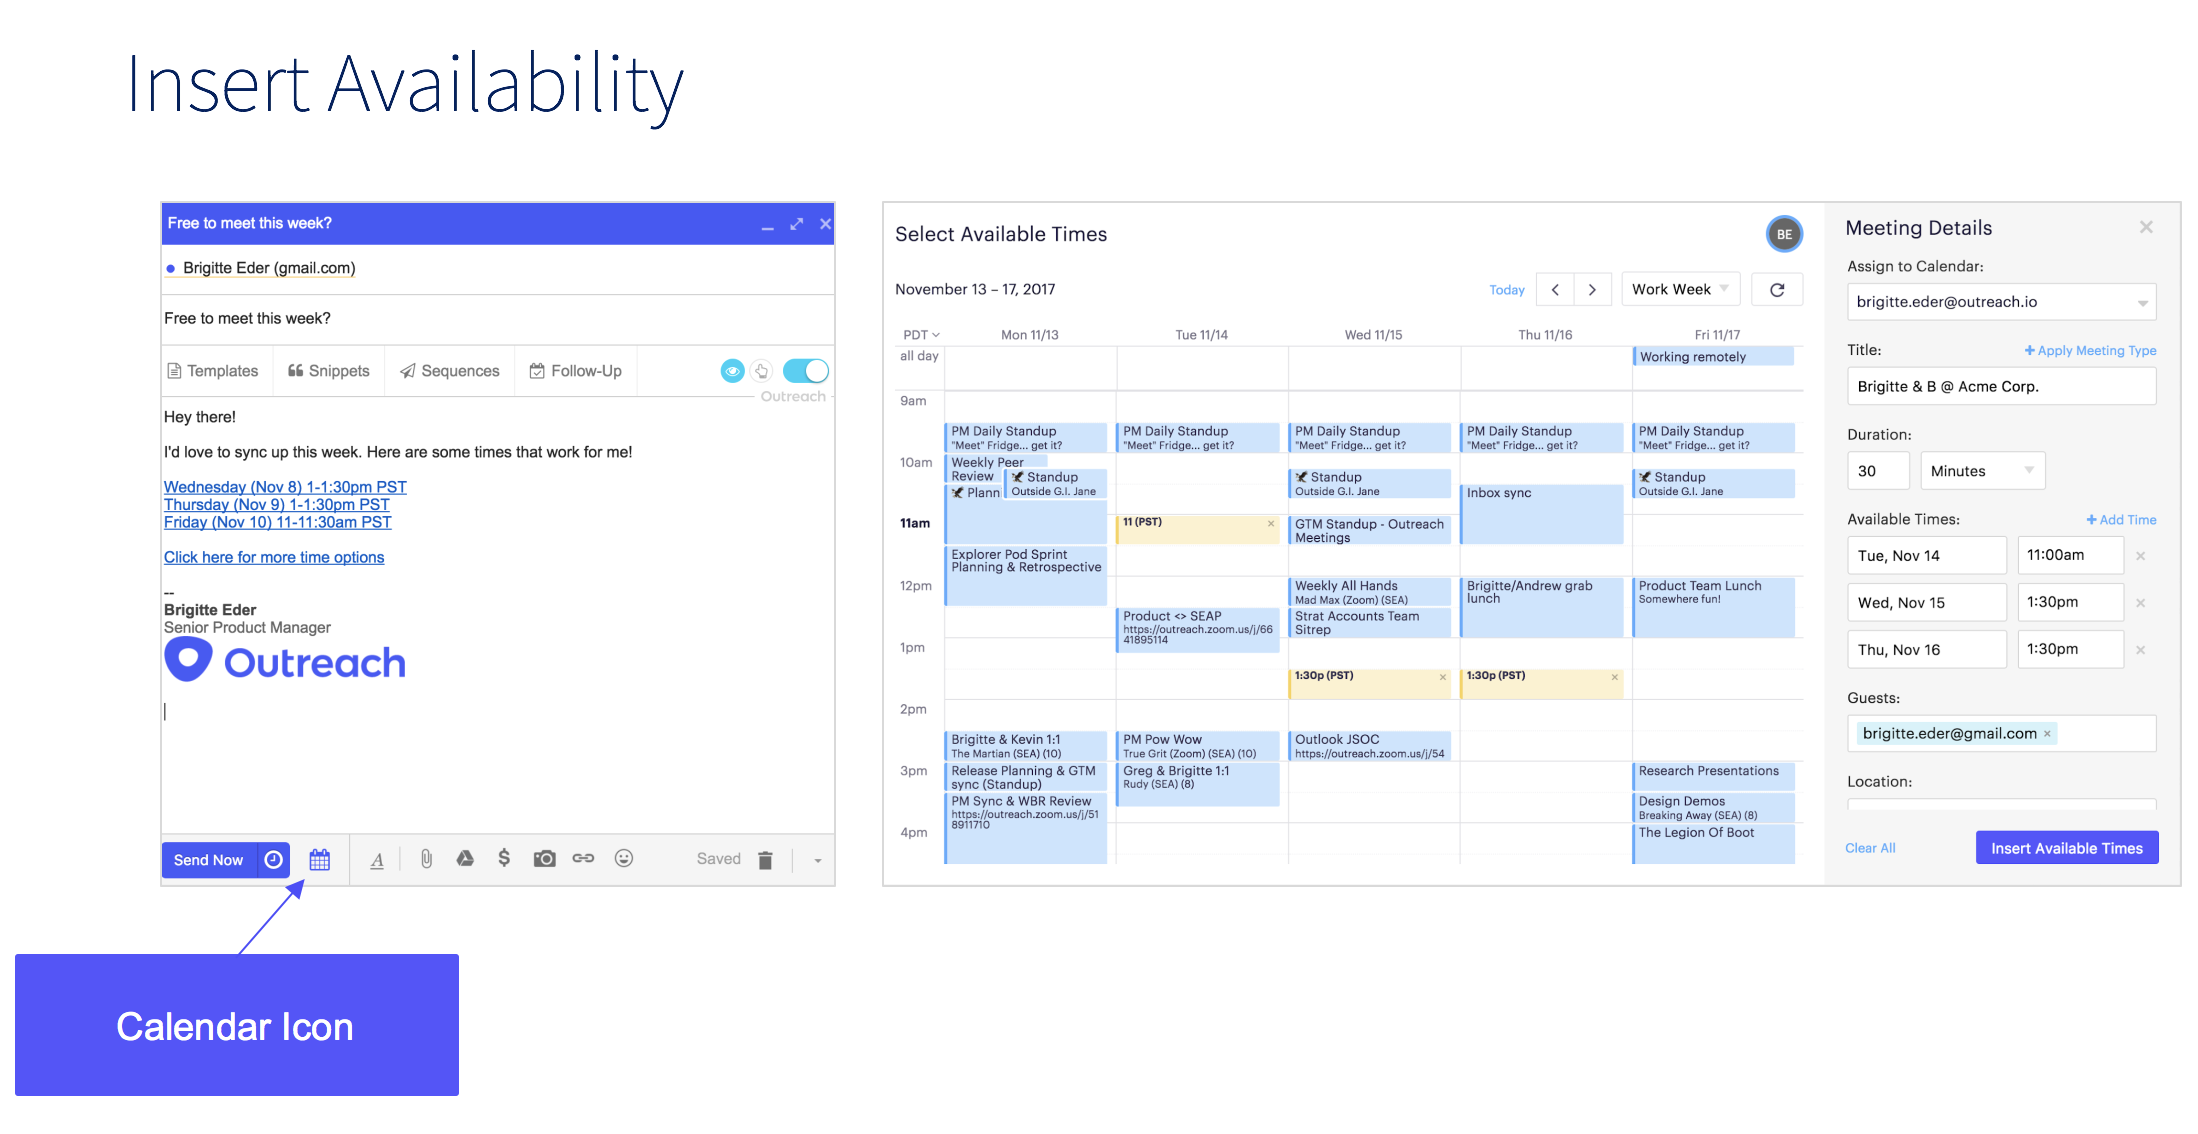Remove the Tue, Nov 14 available time
Screen dimensions: 2198x1134
coord(2141,555)
